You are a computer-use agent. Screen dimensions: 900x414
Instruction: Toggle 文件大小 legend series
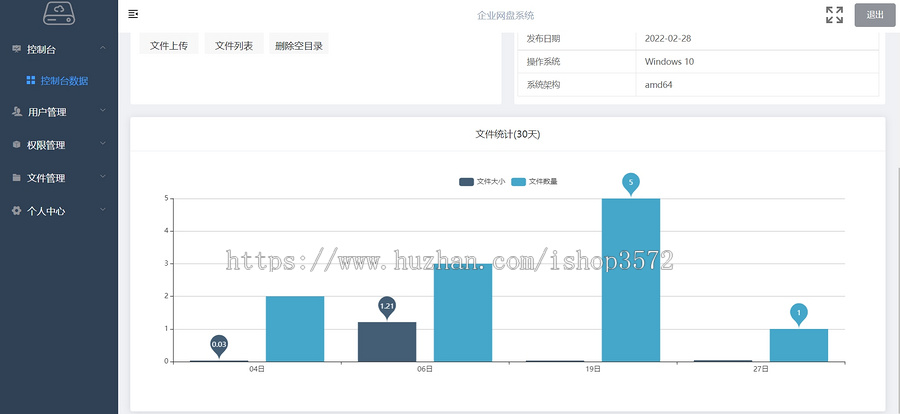(482, 181)
